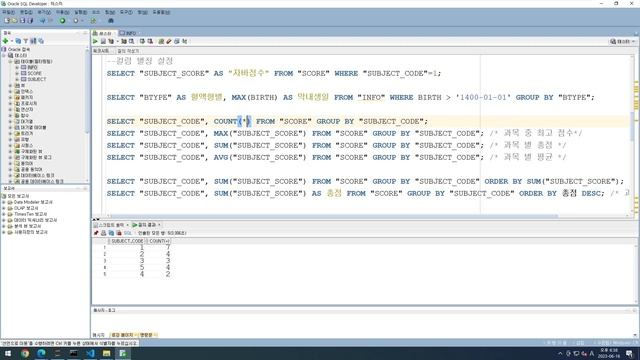This screenshot has width=640, height=360.
Task: Click the Run Script icon in worksheet toolbar
Action: 103,41
